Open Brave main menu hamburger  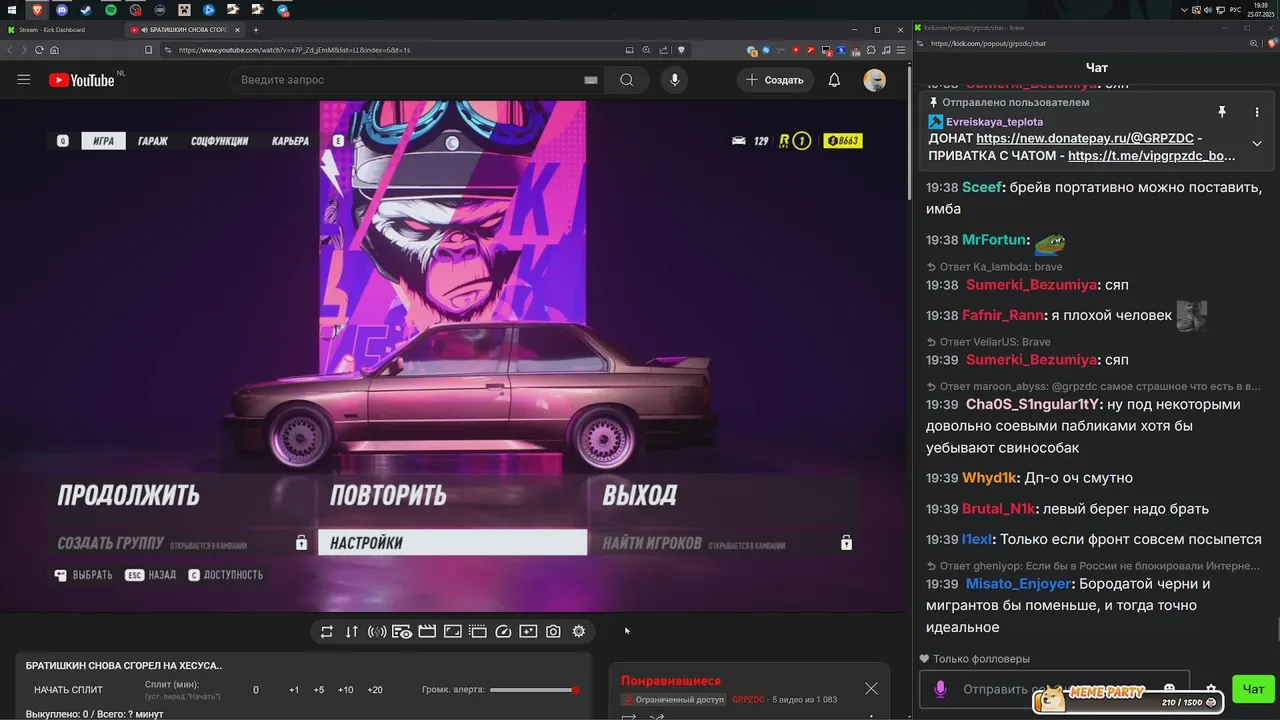[x=901, y=50]
